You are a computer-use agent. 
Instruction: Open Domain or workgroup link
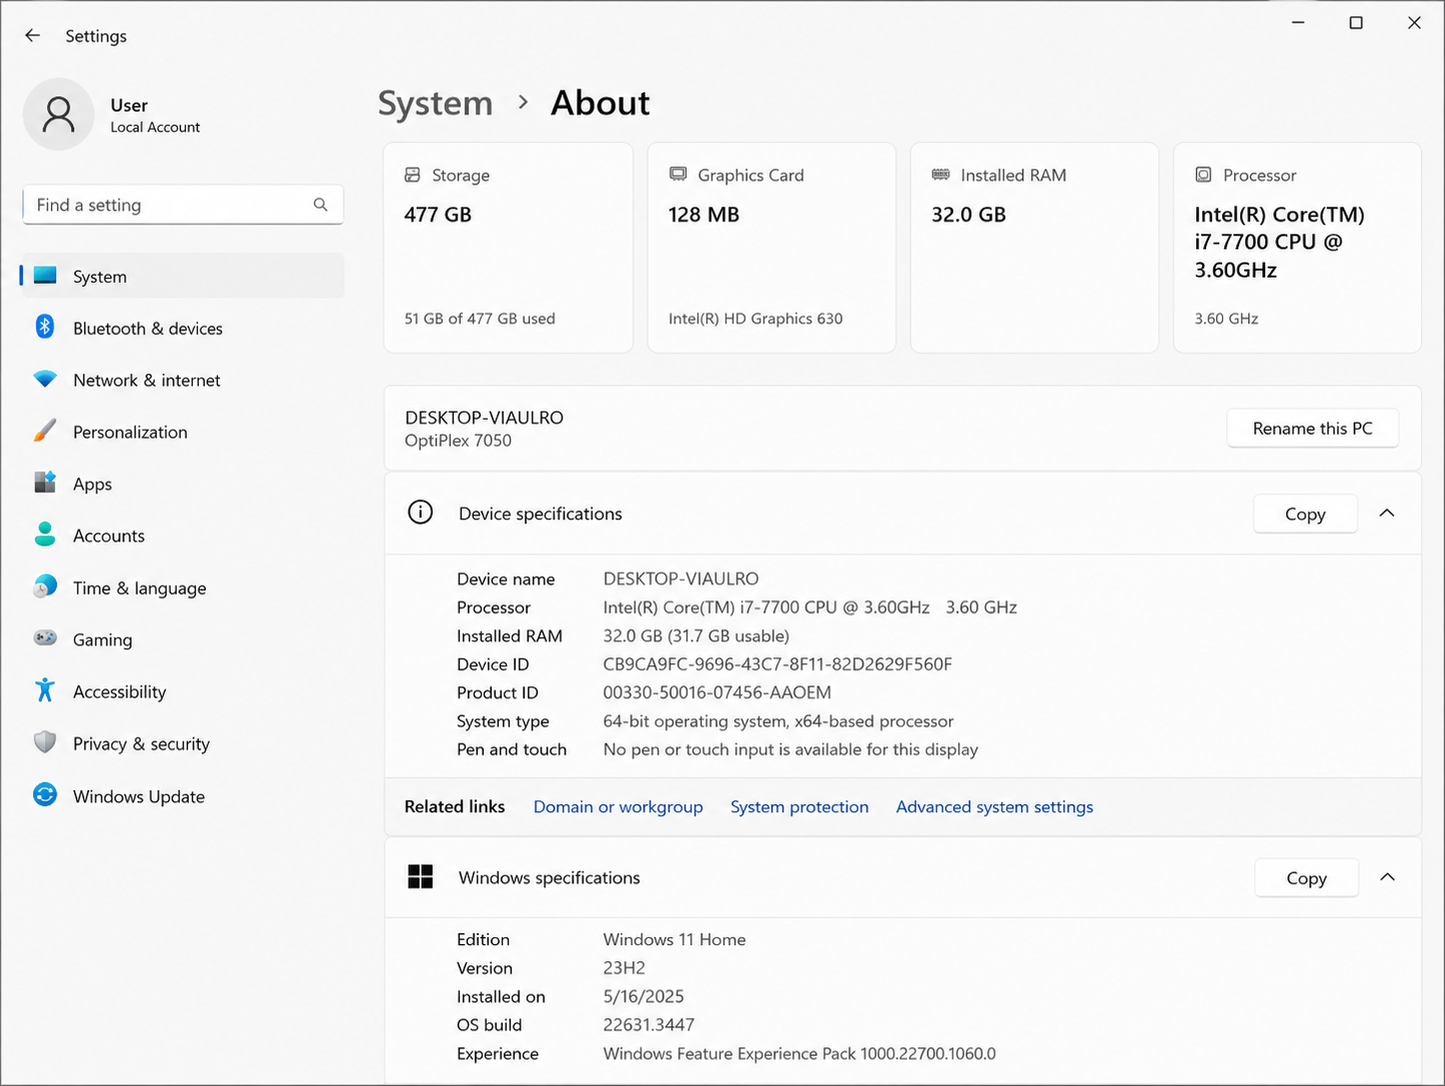[618, 807]
